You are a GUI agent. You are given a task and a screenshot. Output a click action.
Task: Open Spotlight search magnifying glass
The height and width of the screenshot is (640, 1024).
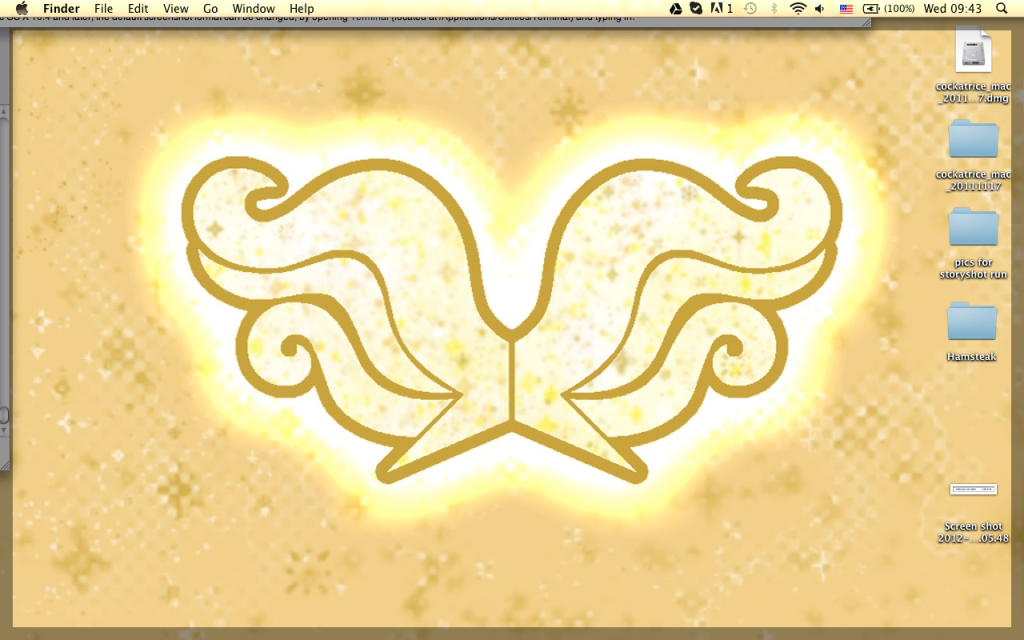click(x=1001, y=9)
